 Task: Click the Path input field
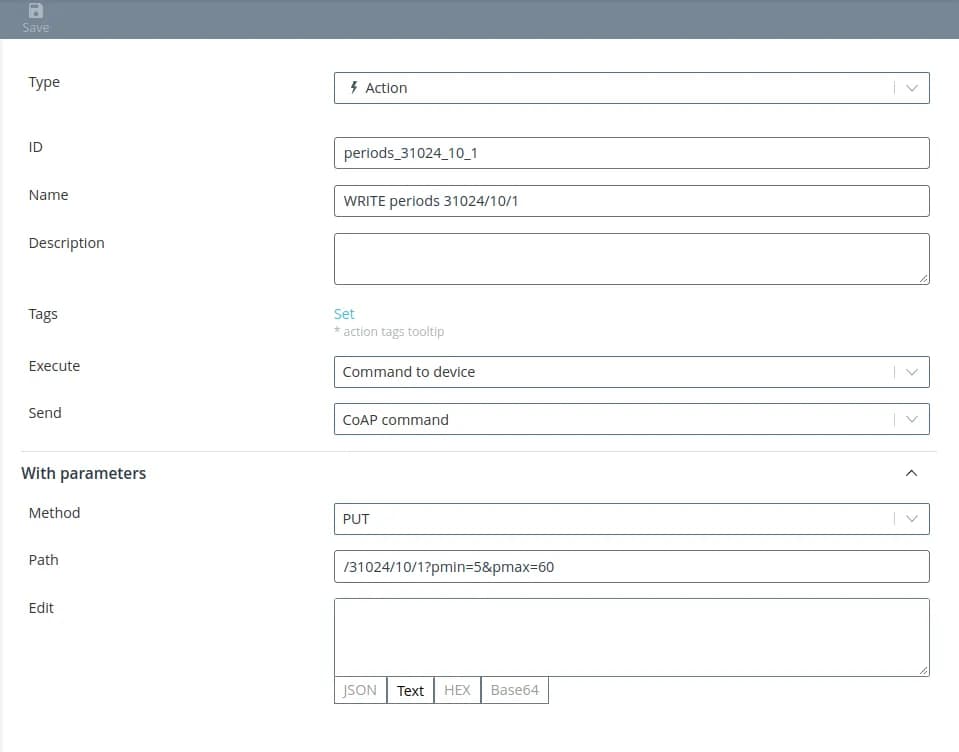point(631,567)
